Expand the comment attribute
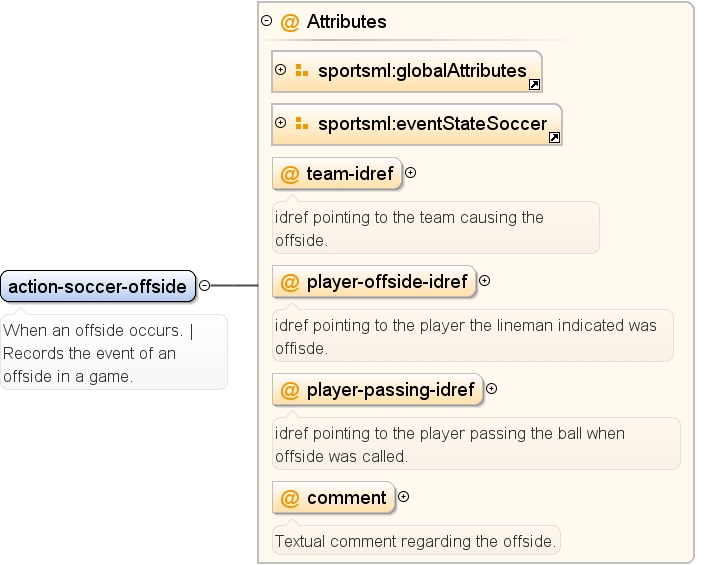 403,497
